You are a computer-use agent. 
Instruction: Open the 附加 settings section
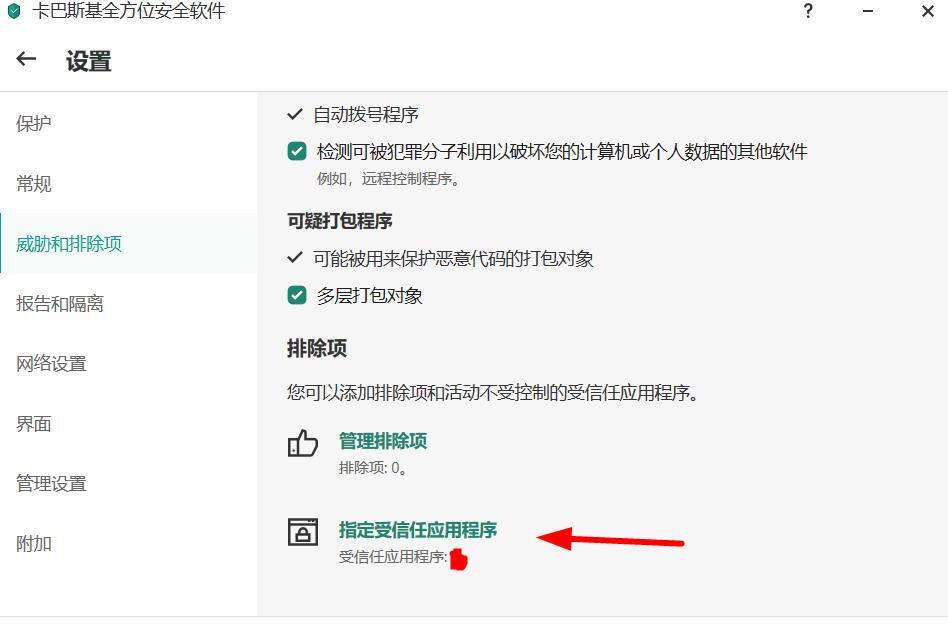click(34, 544)
